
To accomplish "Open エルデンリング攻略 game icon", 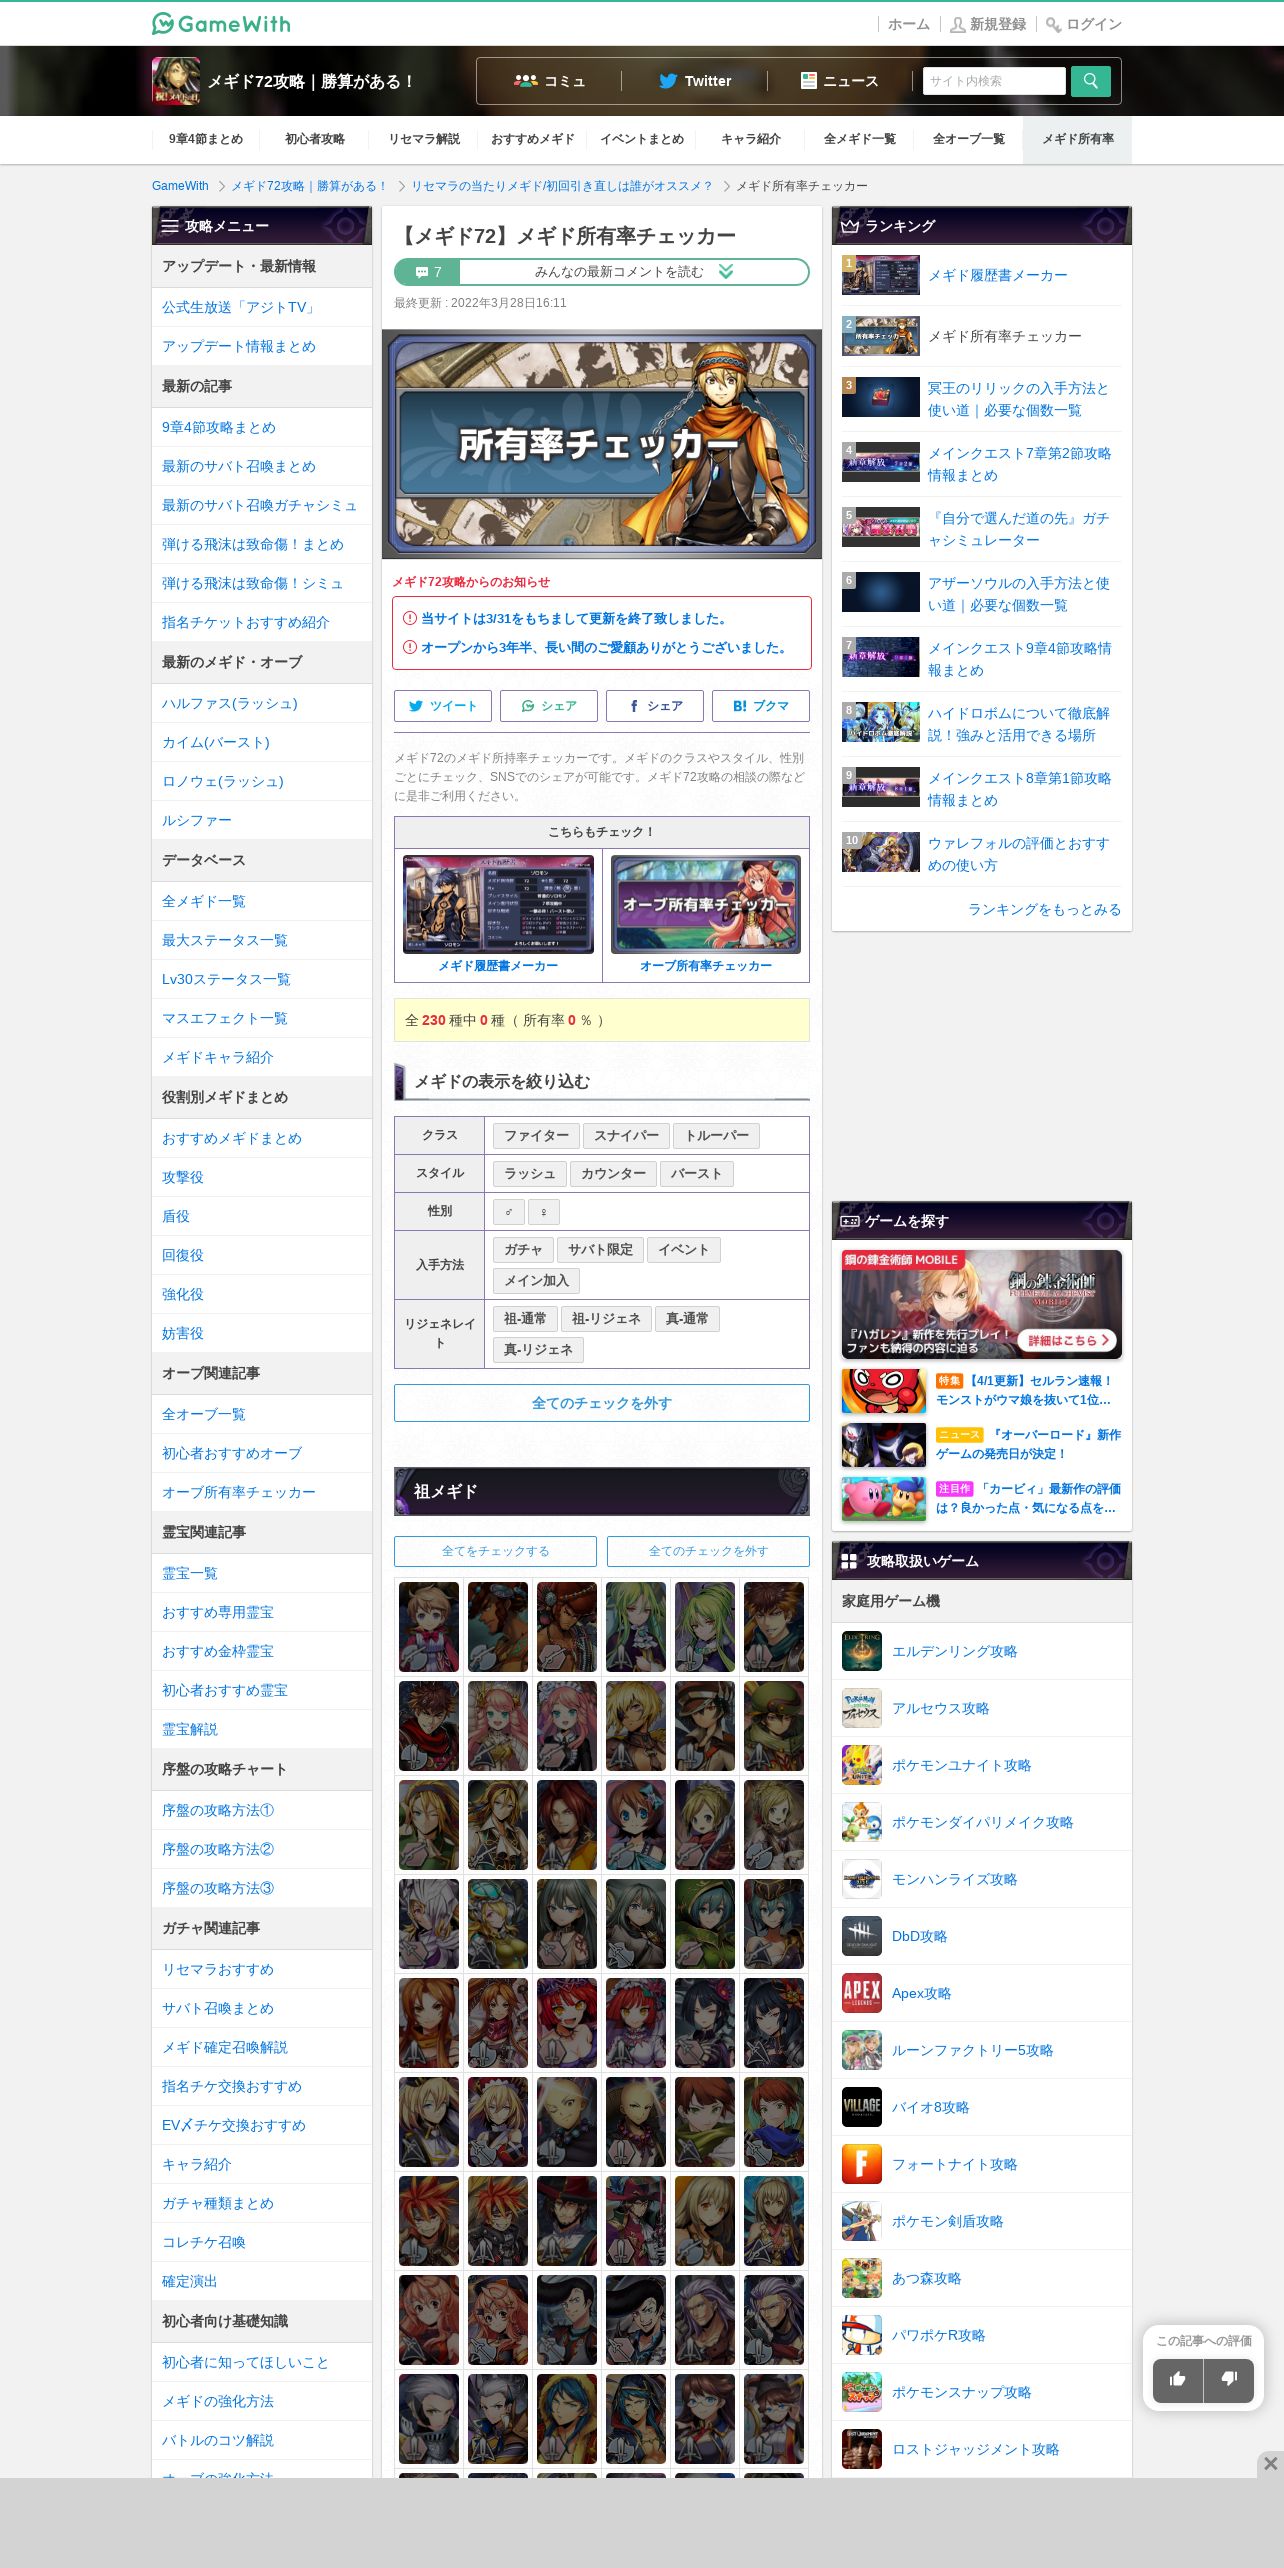I will tap(862, 1651).
